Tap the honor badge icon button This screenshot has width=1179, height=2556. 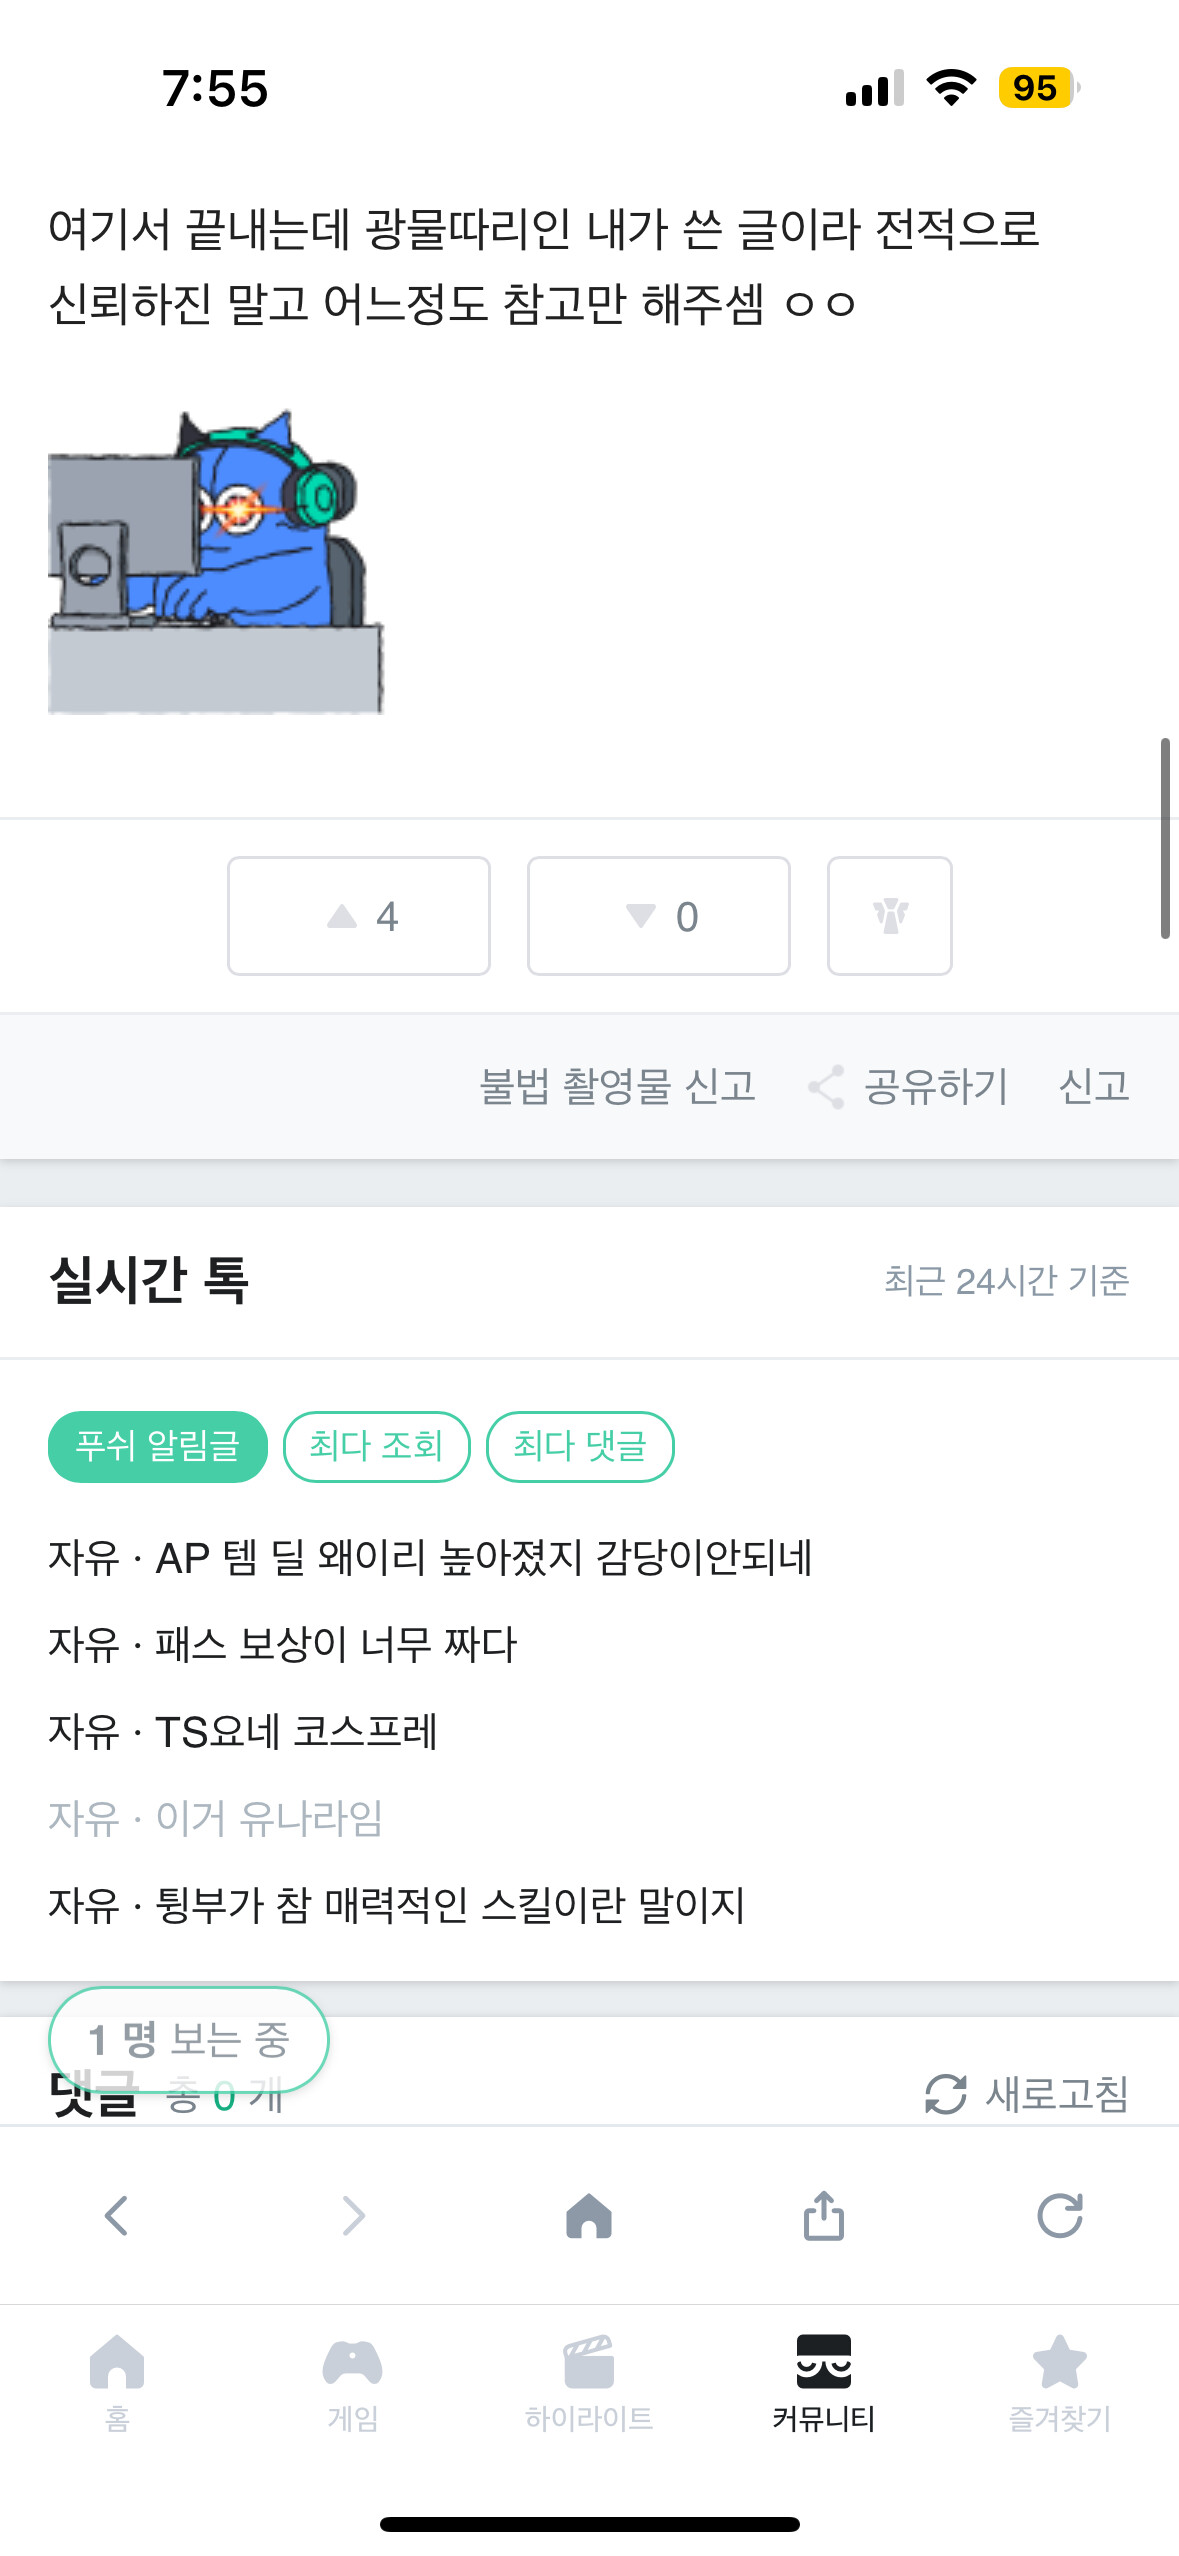pyautogui.click(x=889, y=915)
